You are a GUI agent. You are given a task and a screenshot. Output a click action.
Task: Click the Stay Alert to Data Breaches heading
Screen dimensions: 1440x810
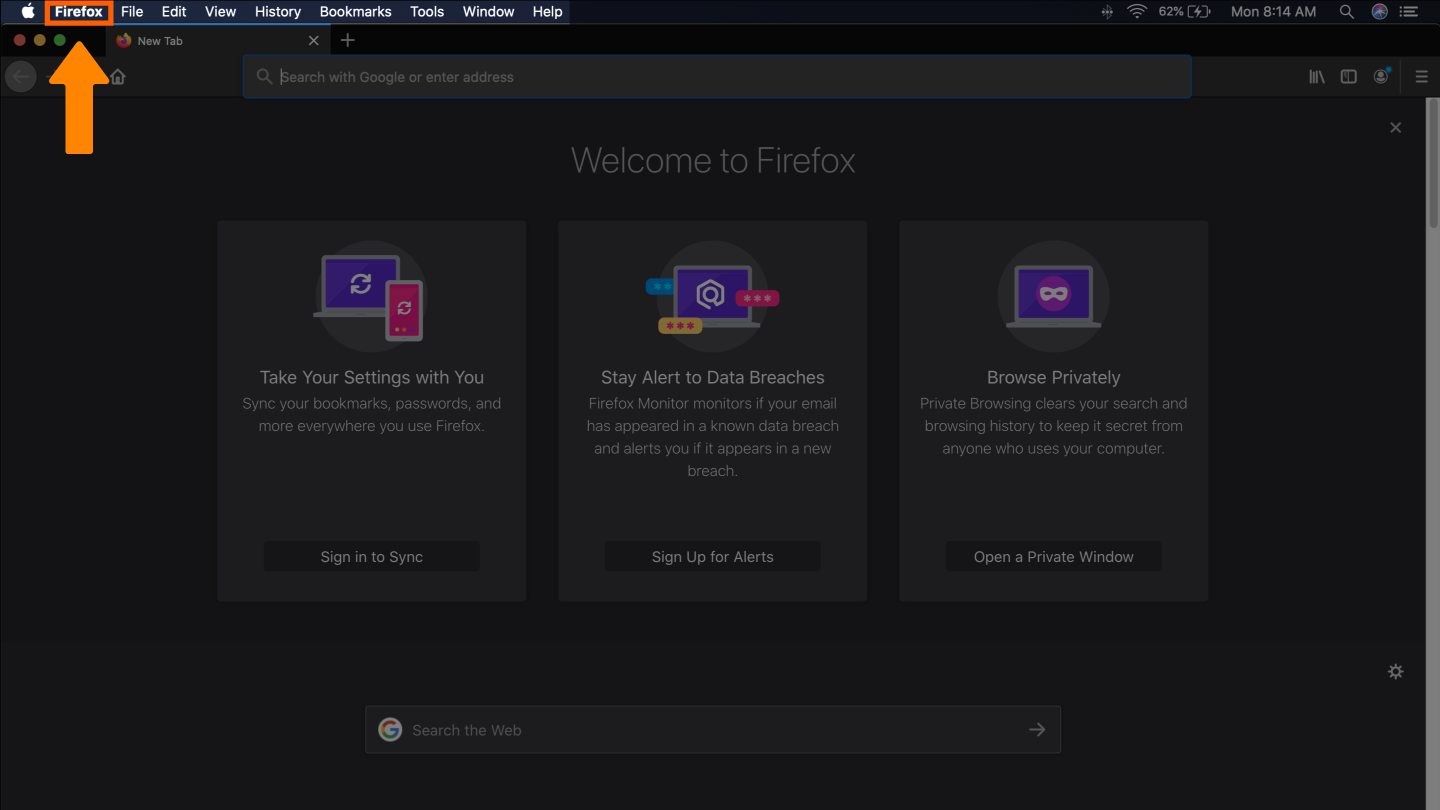point(713,378)
